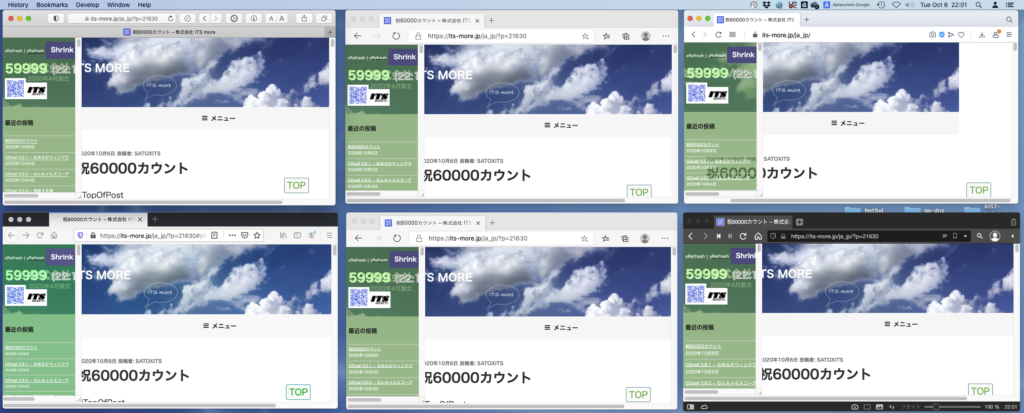Click the Home icon in the dark Vivaldi window
1024x413 pixels.
tap(757, 236)
